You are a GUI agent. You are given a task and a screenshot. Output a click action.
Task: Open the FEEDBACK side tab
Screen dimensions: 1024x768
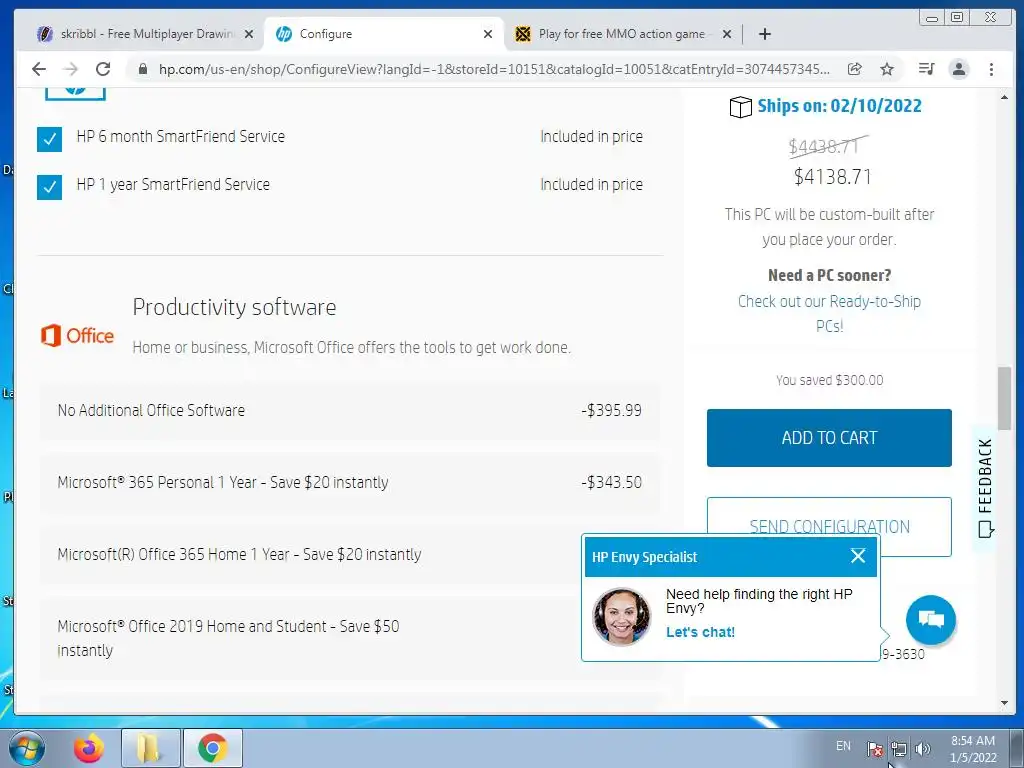[x=985, y=487]
